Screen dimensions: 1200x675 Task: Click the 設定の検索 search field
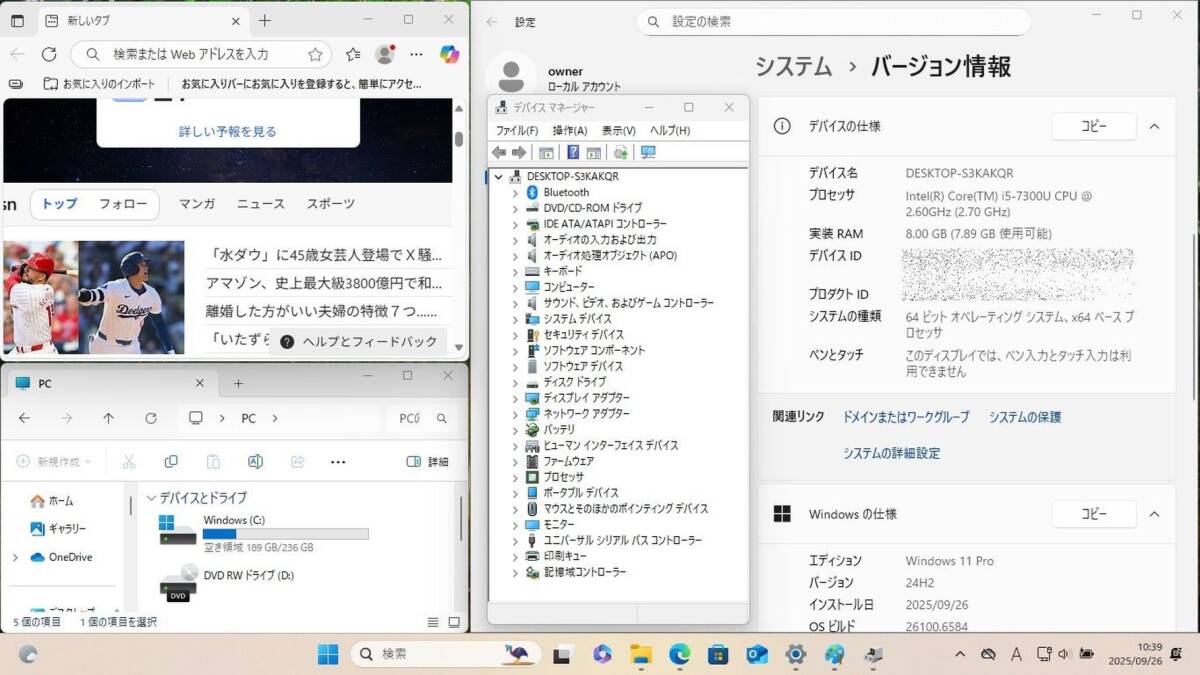tap(840, 22)
